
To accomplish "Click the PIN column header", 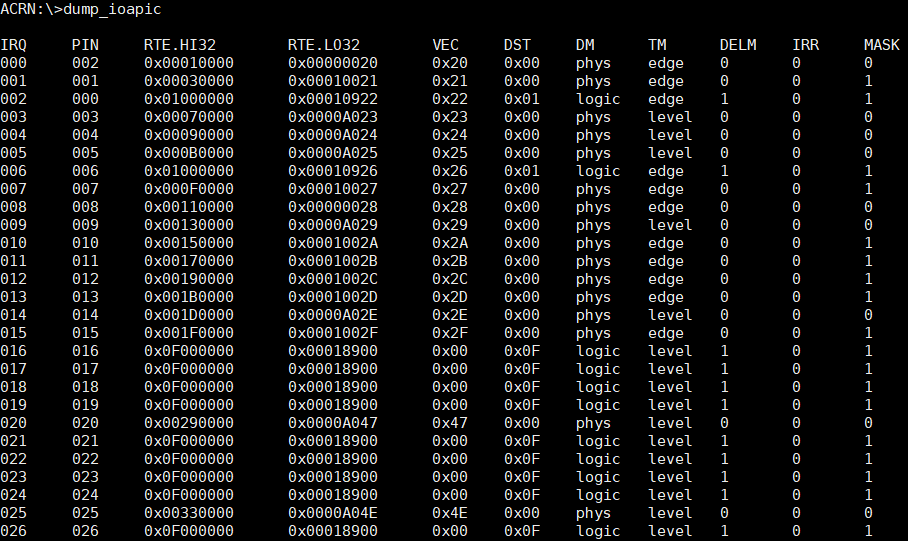I will pos(85,45).
